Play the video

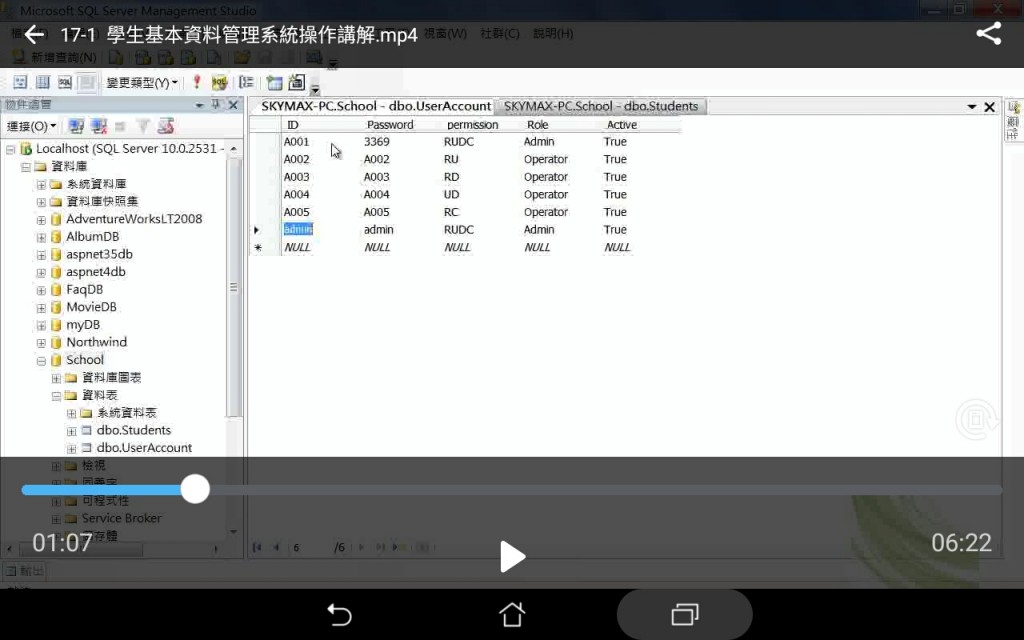point(512,557)
